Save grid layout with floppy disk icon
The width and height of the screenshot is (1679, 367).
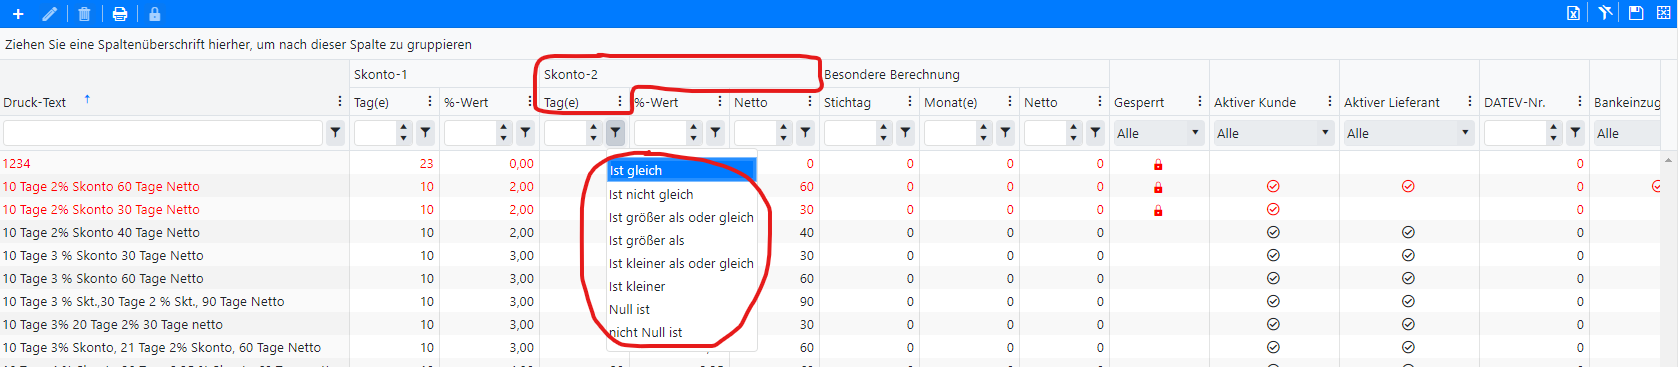[x=1636, y=13]
